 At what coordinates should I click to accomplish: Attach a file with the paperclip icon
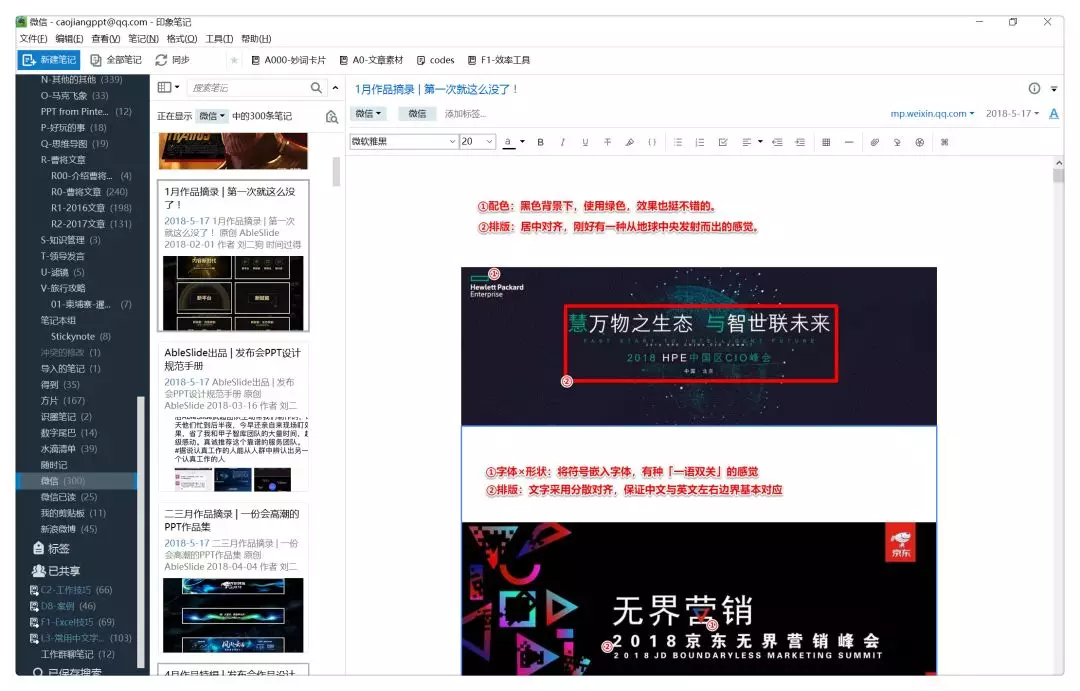(874, 142)
